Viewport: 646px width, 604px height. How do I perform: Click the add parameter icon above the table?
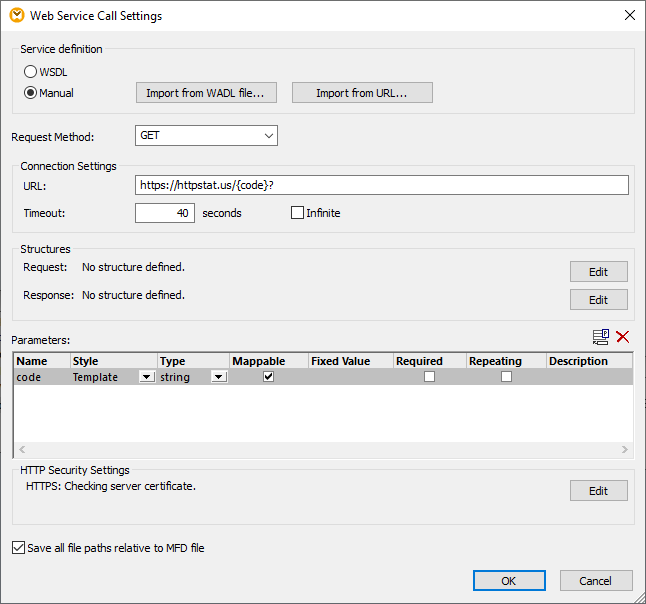601,337
